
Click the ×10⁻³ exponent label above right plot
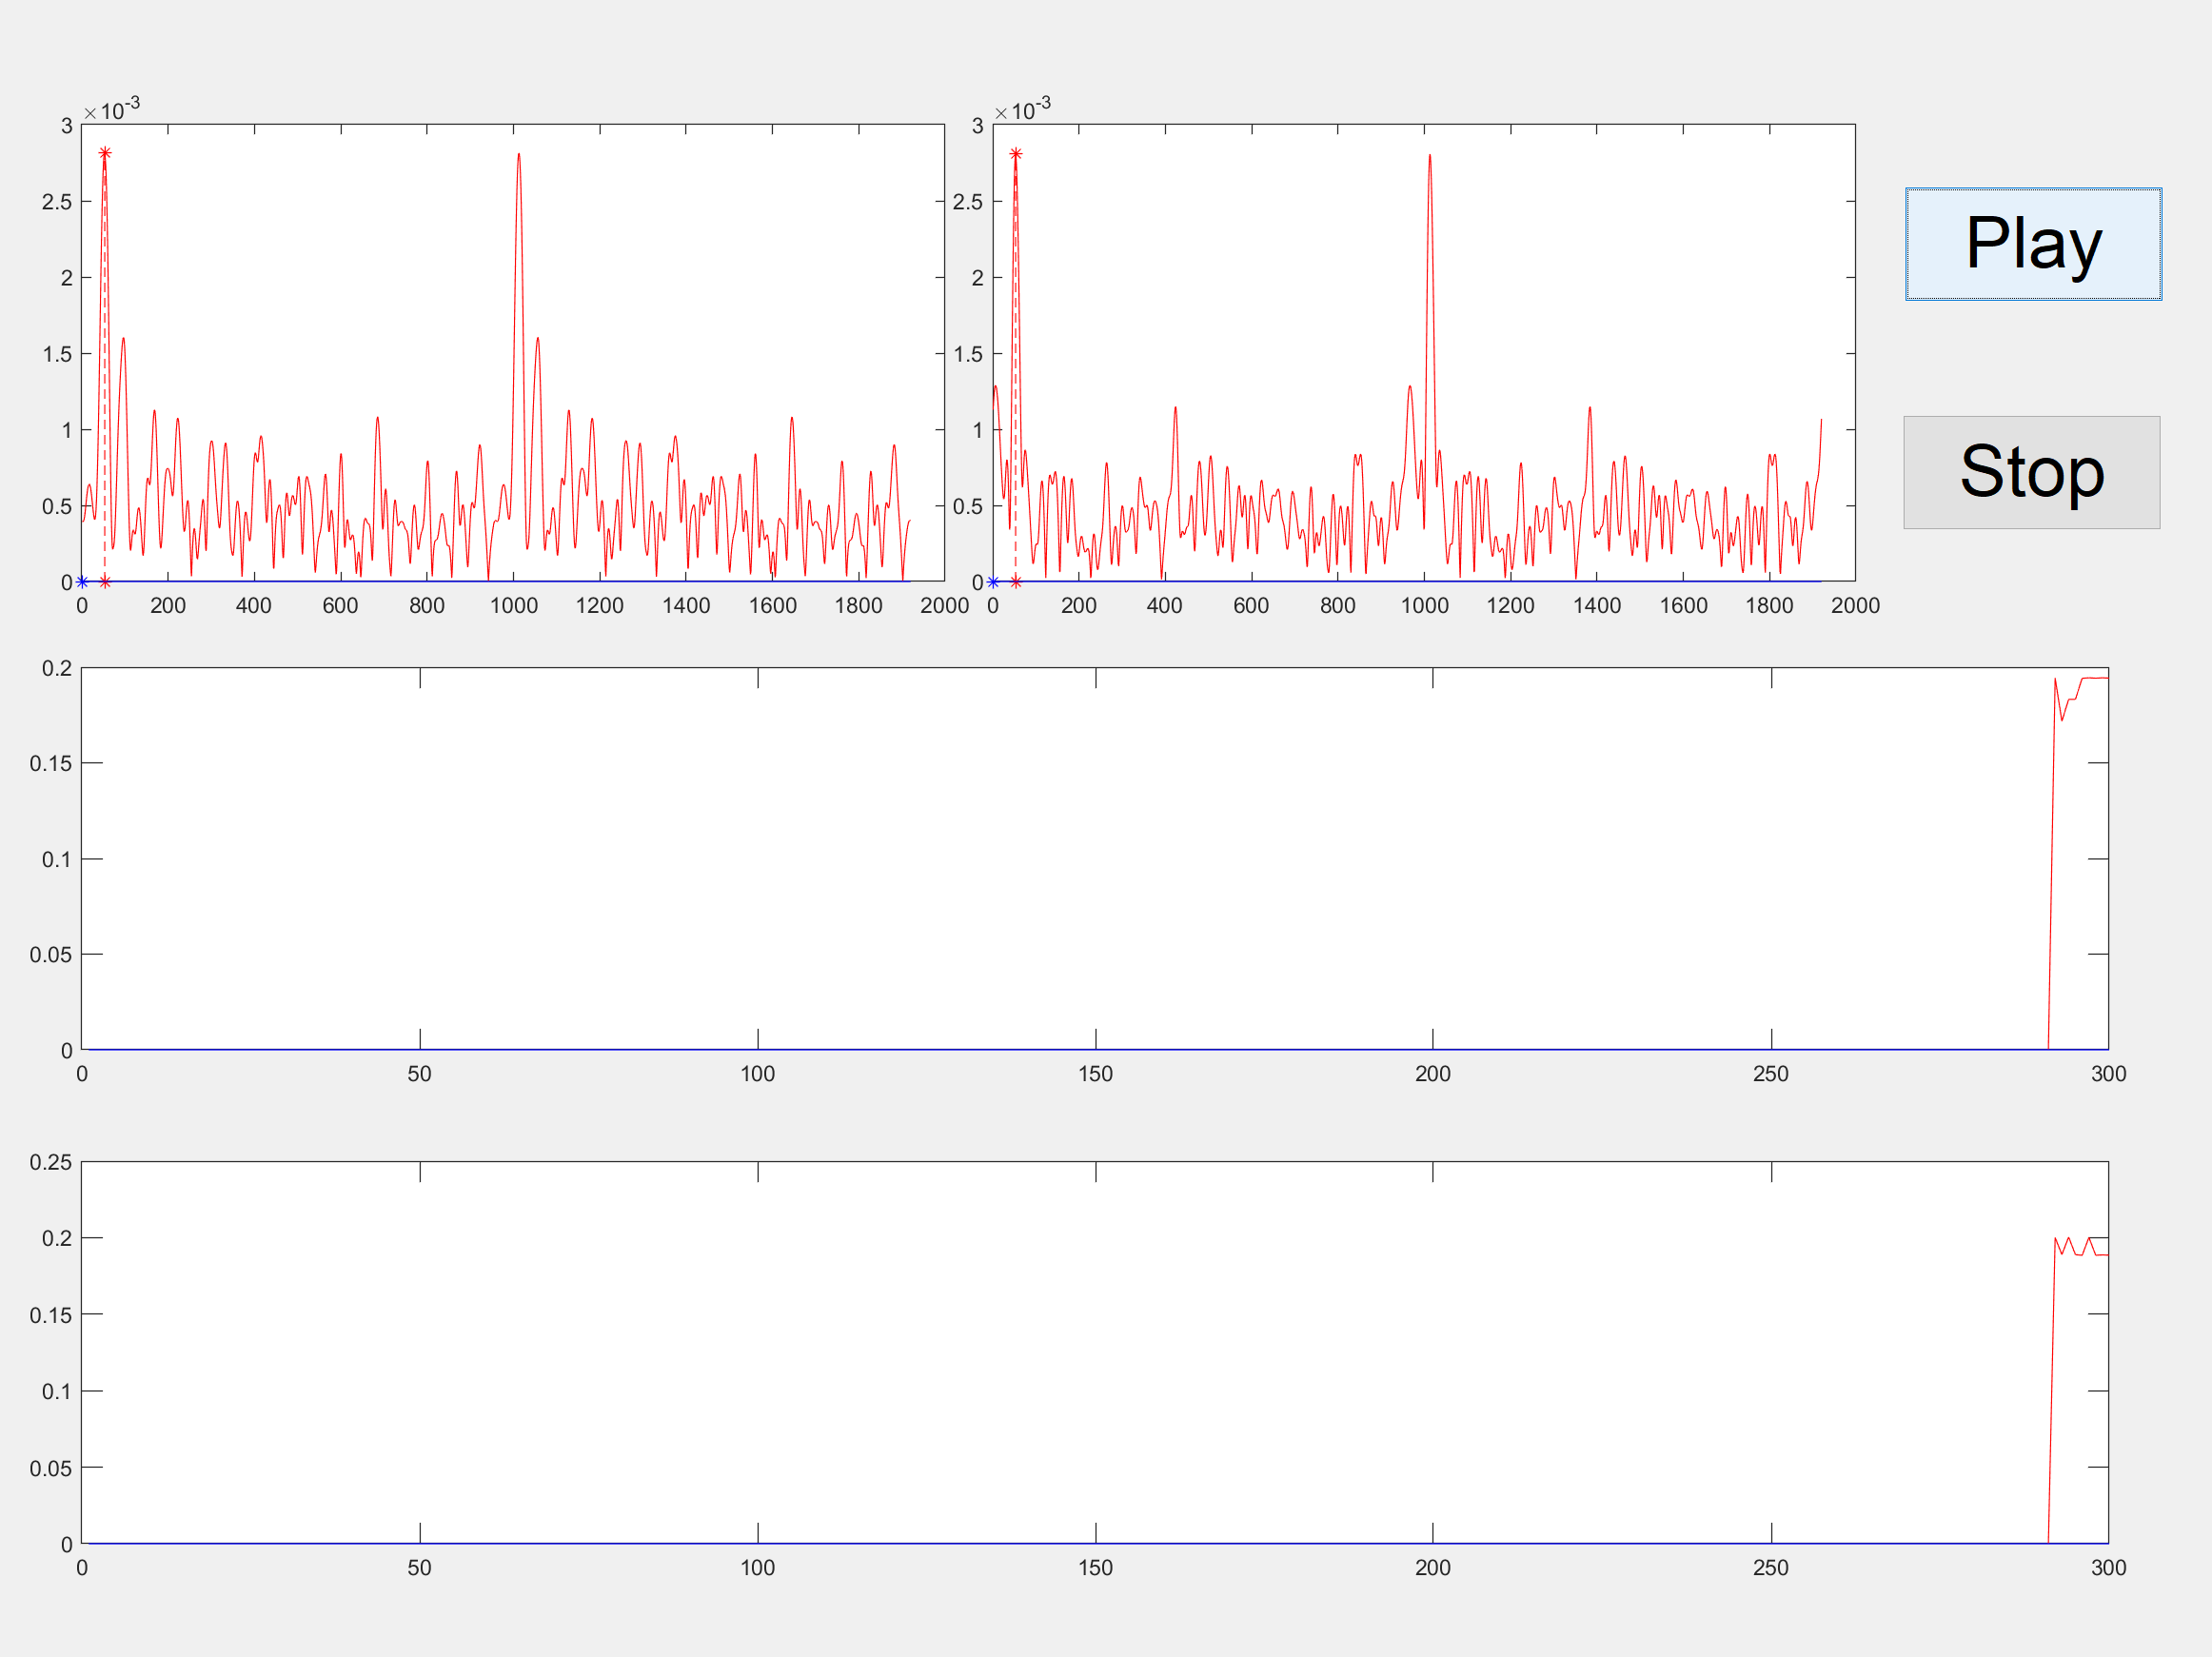click(1023, 109)
